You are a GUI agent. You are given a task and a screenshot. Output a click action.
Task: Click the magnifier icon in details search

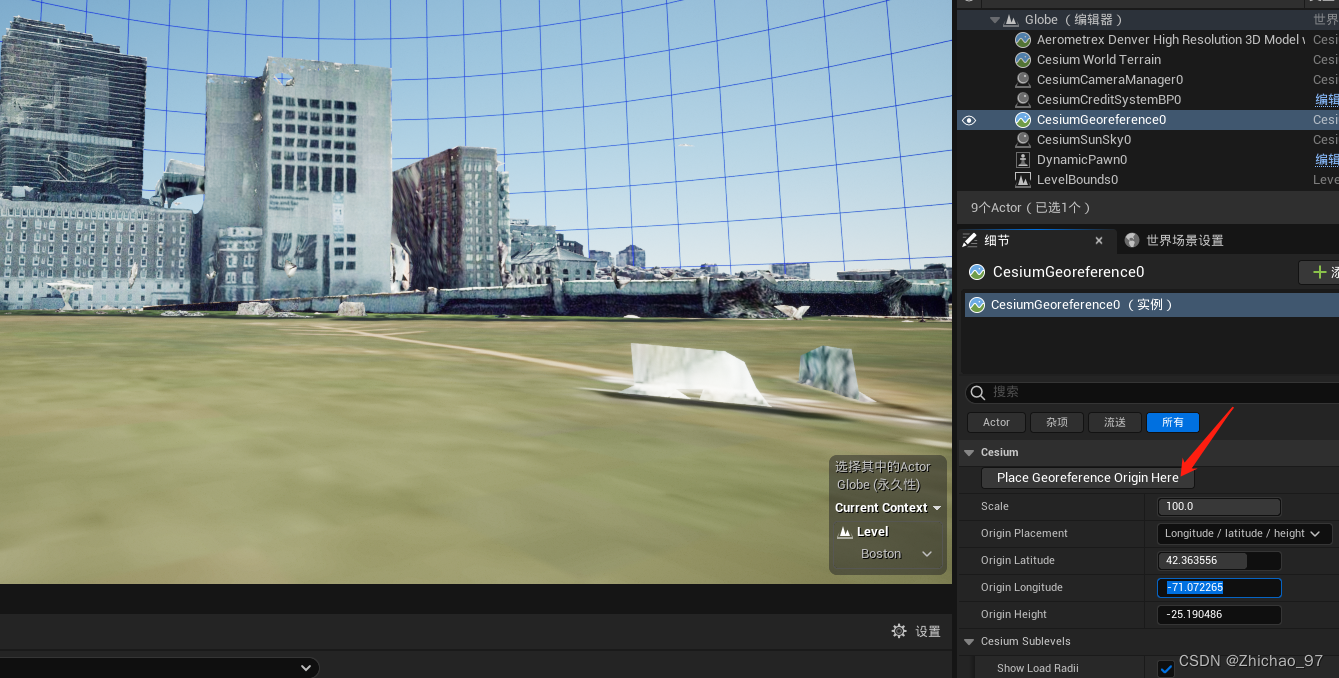click(979, 392)
